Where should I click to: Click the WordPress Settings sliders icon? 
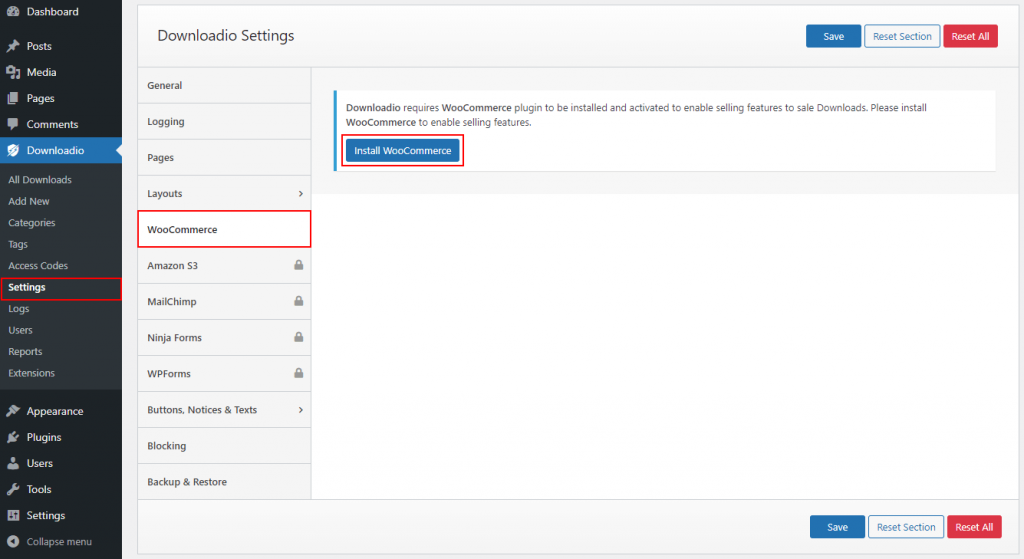[x=12, y=515]
